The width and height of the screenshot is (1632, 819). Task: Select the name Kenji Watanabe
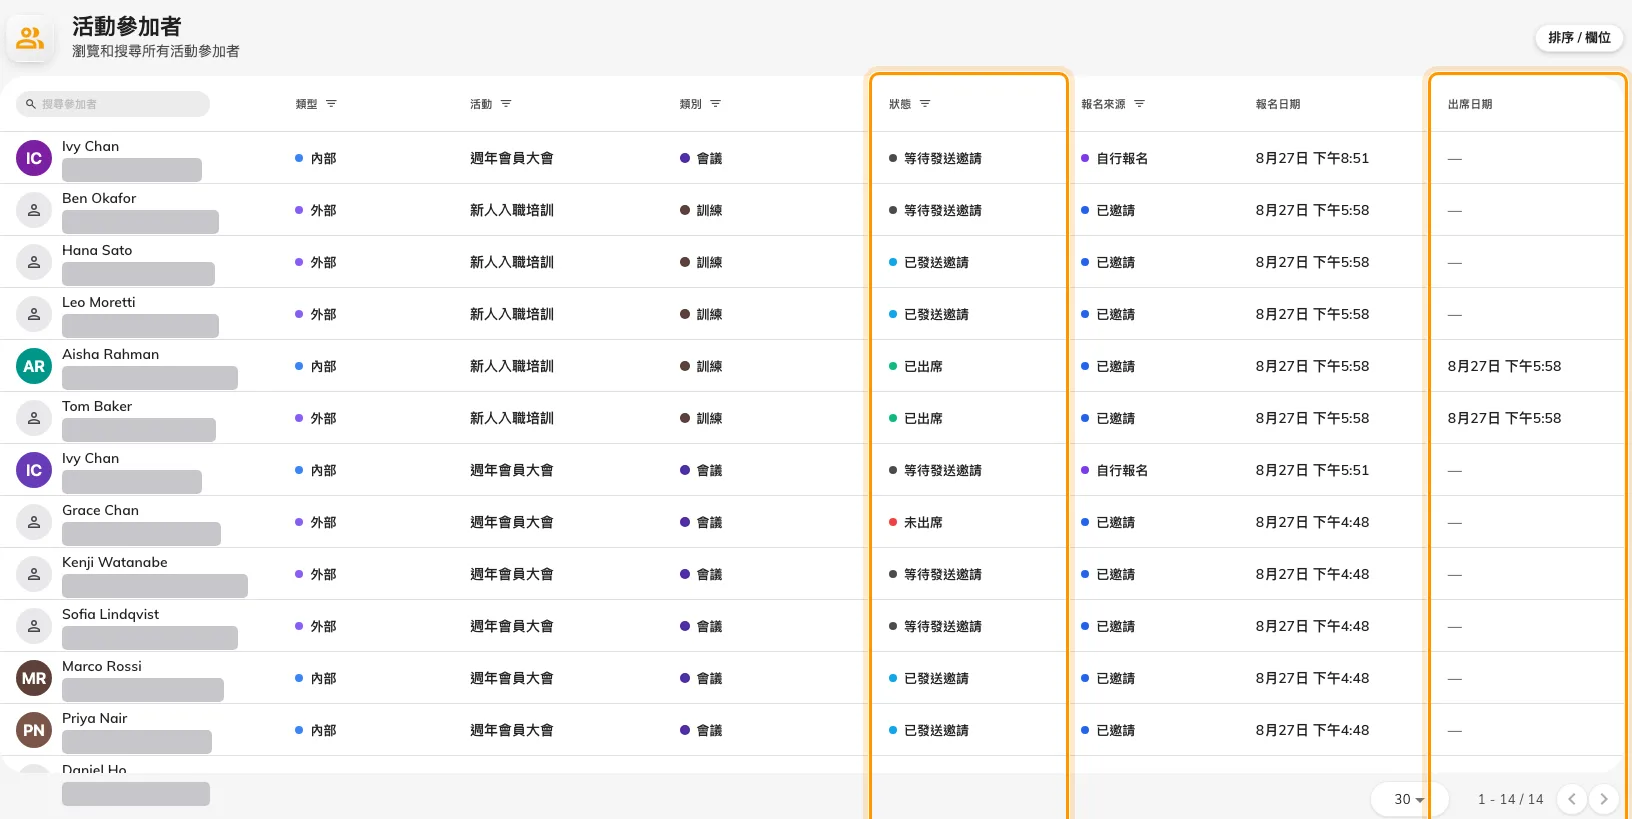coord(115,562)
